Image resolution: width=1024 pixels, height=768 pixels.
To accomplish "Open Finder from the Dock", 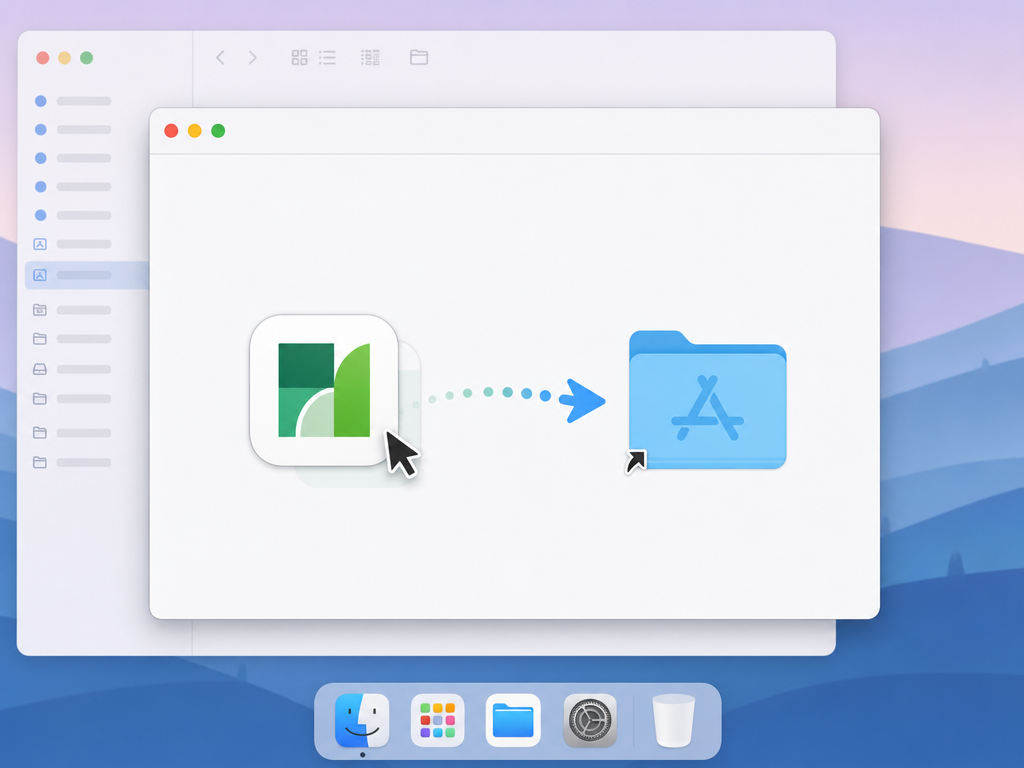I will [x=362, y=720].
